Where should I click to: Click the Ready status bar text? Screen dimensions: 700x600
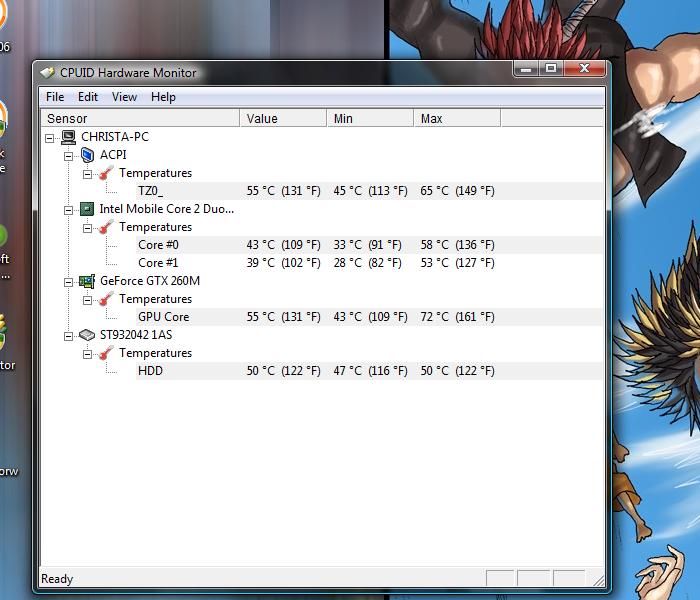coord(57,579)
